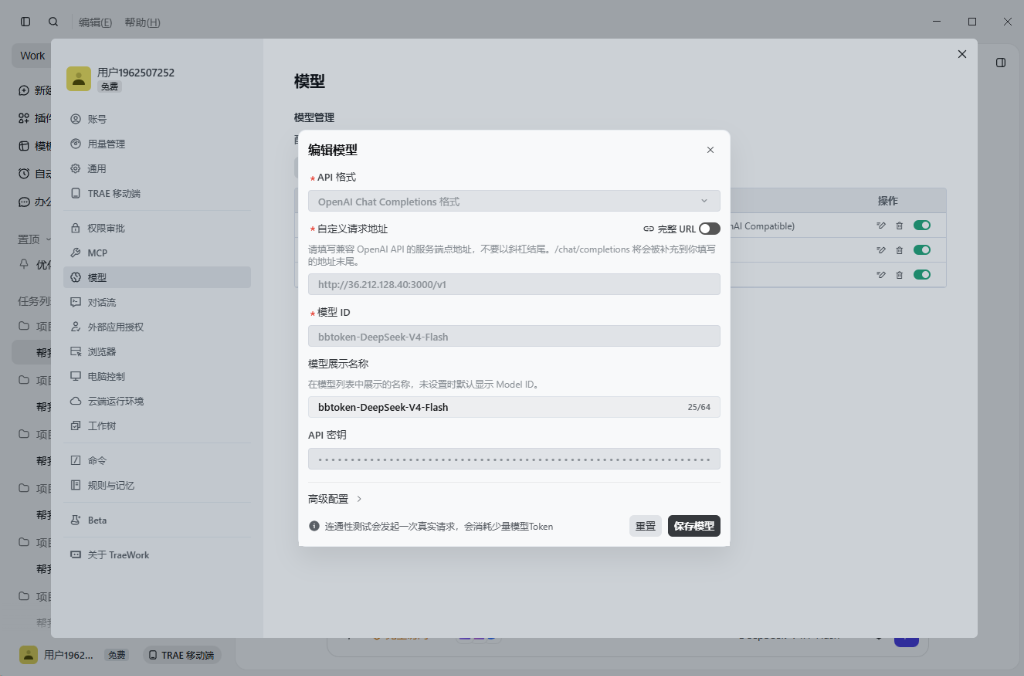Open 对话流 conversation flow settings
This screenshot has width=1024, height=676.
click(x=157, y=302)
